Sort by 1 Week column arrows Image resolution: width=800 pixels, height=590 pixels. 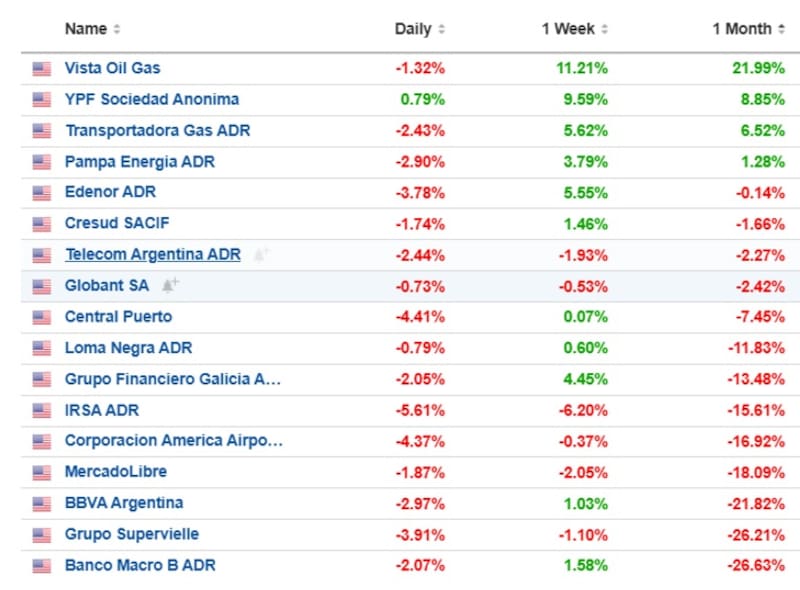coord(605,29)
